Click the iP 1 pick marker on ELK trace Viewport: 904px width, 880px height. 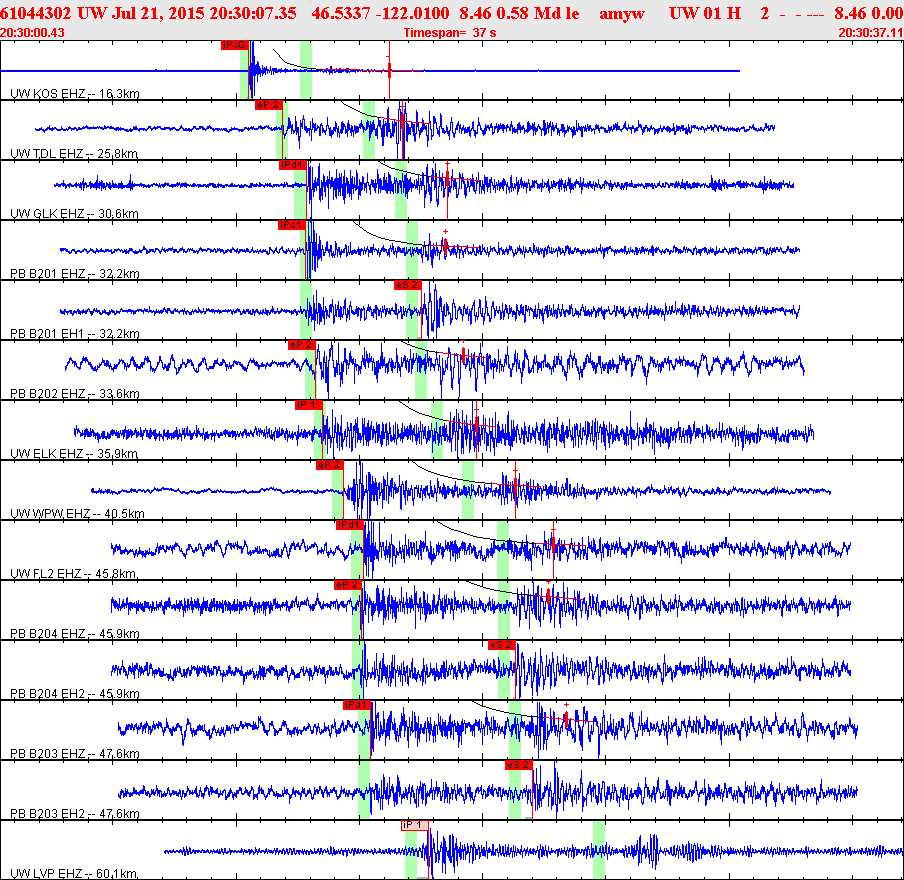[308, 405]
